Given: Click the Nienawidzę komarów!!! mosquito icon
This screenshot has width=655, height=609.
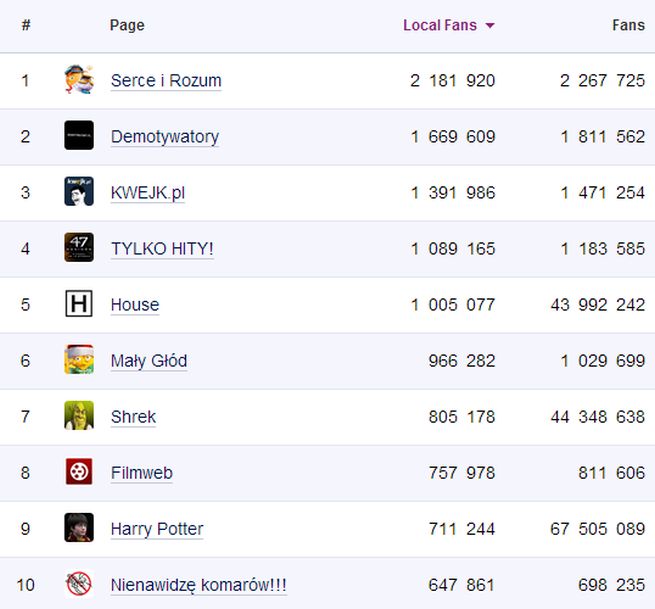Looking at the screenshot, I should coord(79,584).
